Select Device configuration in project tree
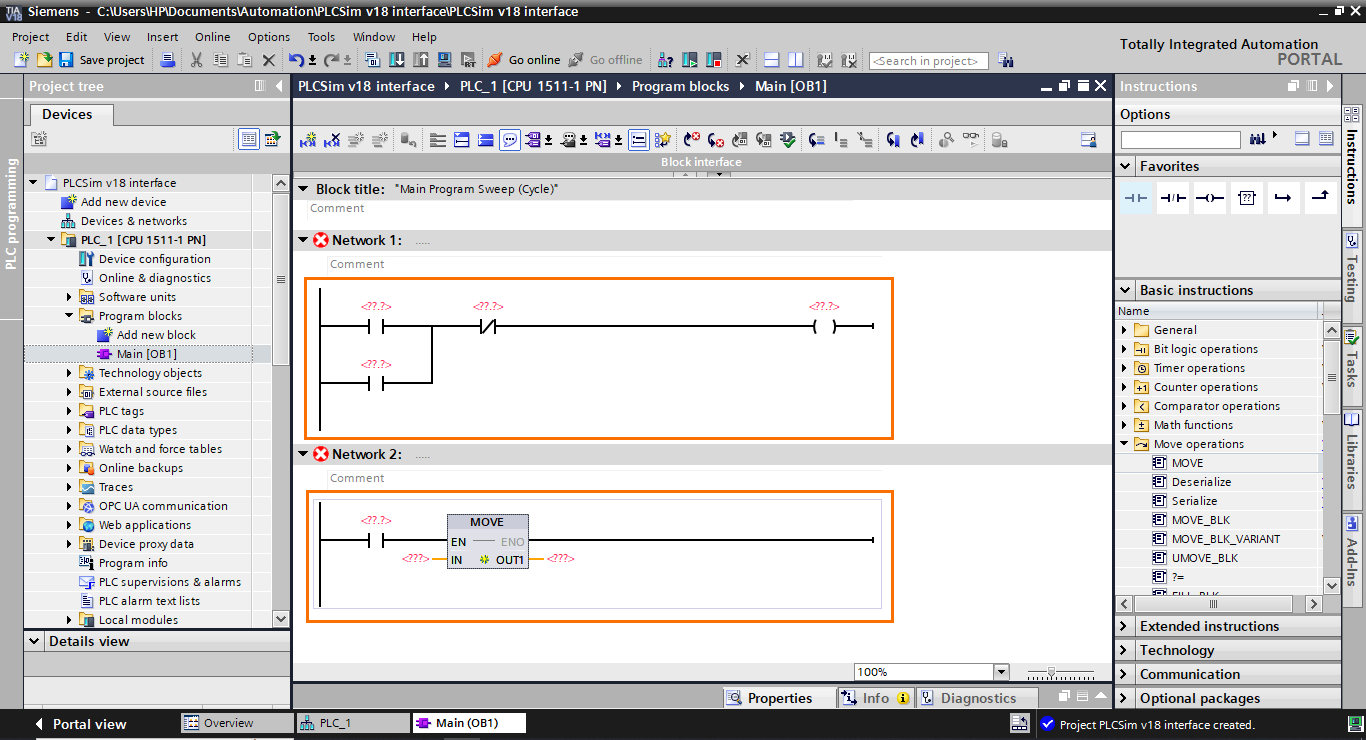The width and height of the screenshot is (1366, 740). click(x=154, y=259)
